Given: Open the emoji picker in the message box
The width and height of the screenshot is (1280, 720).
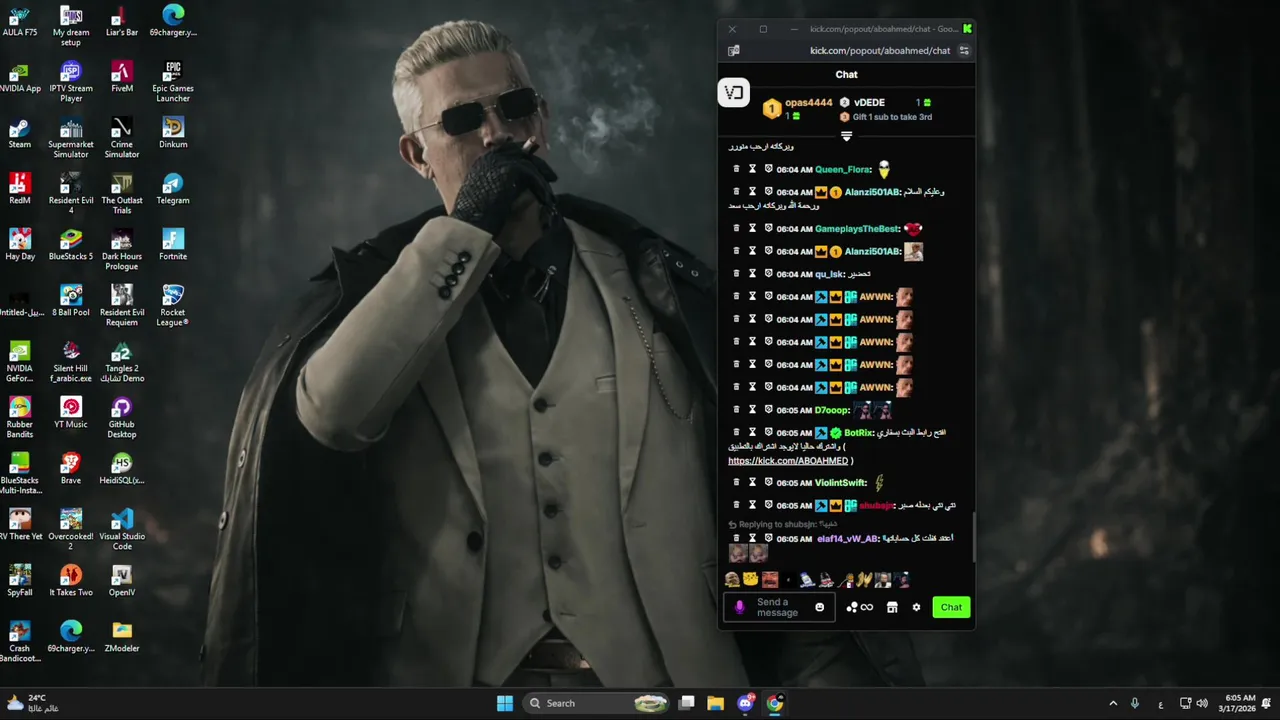Looking at the screenshot, I should (820, 607).
